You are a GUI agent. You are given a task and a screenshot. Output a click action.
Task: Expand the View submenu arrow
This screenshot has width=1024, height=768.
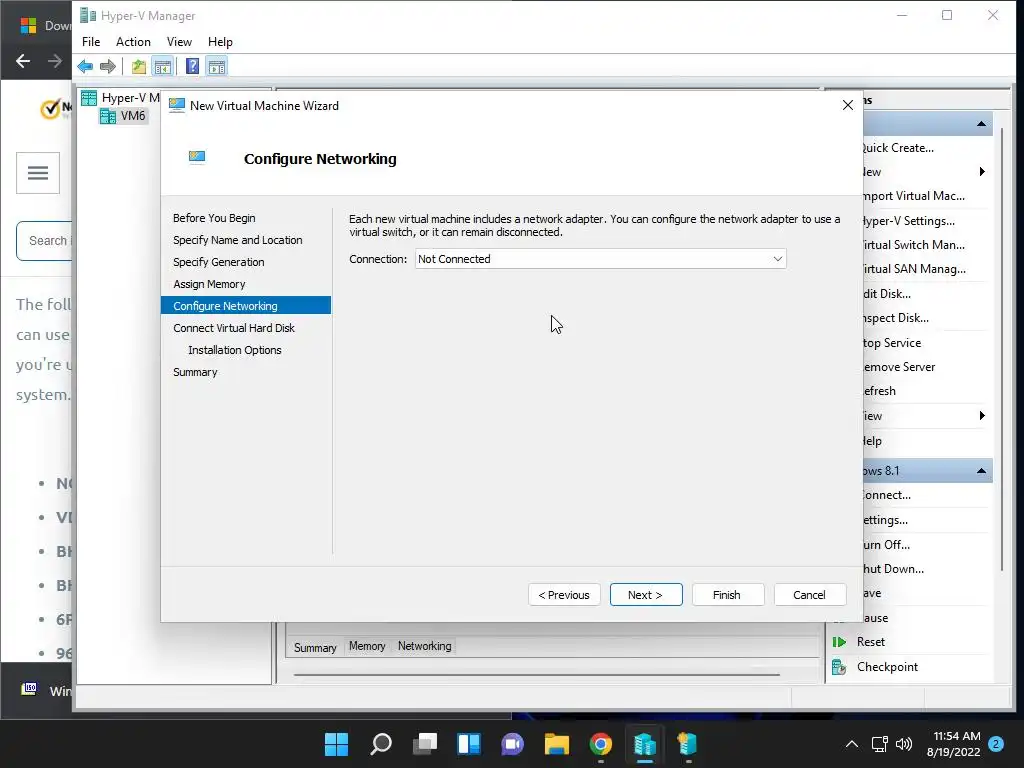(x=982, y=416)
